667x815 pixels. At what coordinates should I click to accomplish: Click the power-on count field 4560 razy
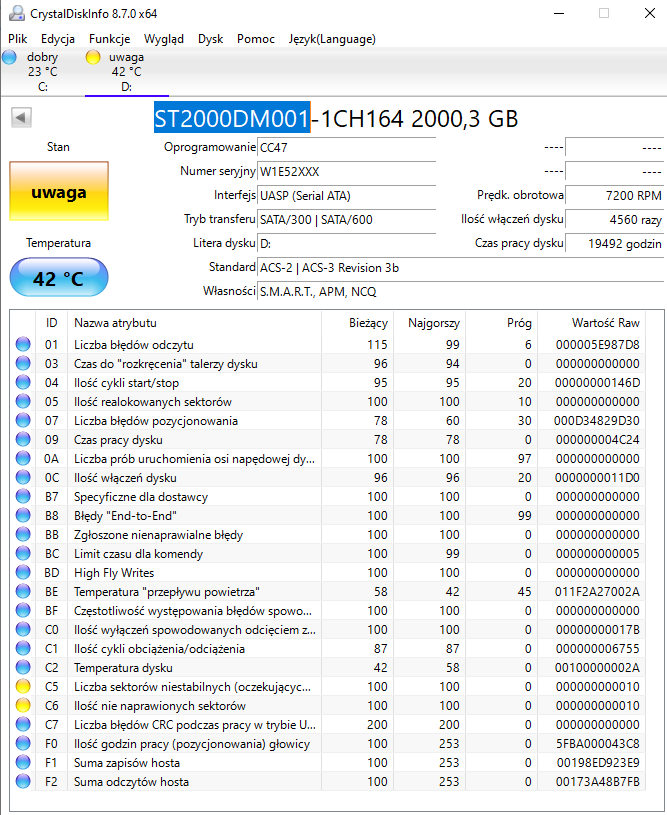coord(614,219)
